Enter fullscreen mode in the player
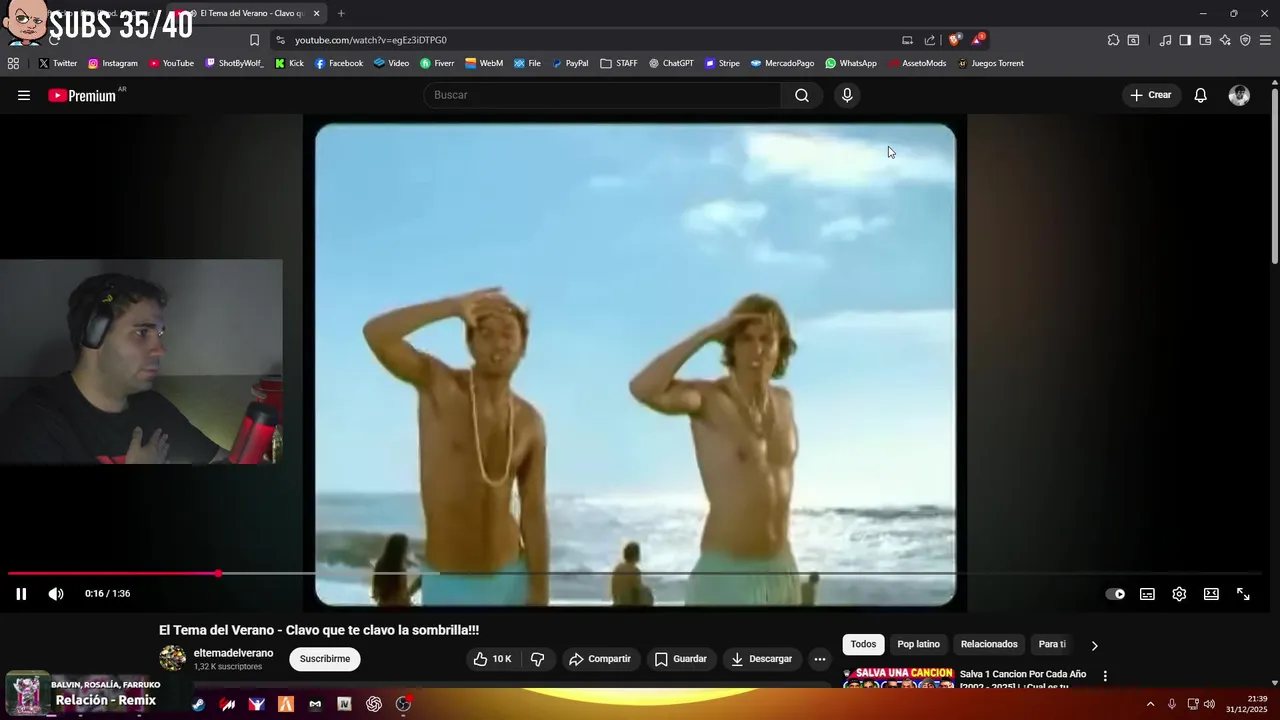 click(1243, 594)
